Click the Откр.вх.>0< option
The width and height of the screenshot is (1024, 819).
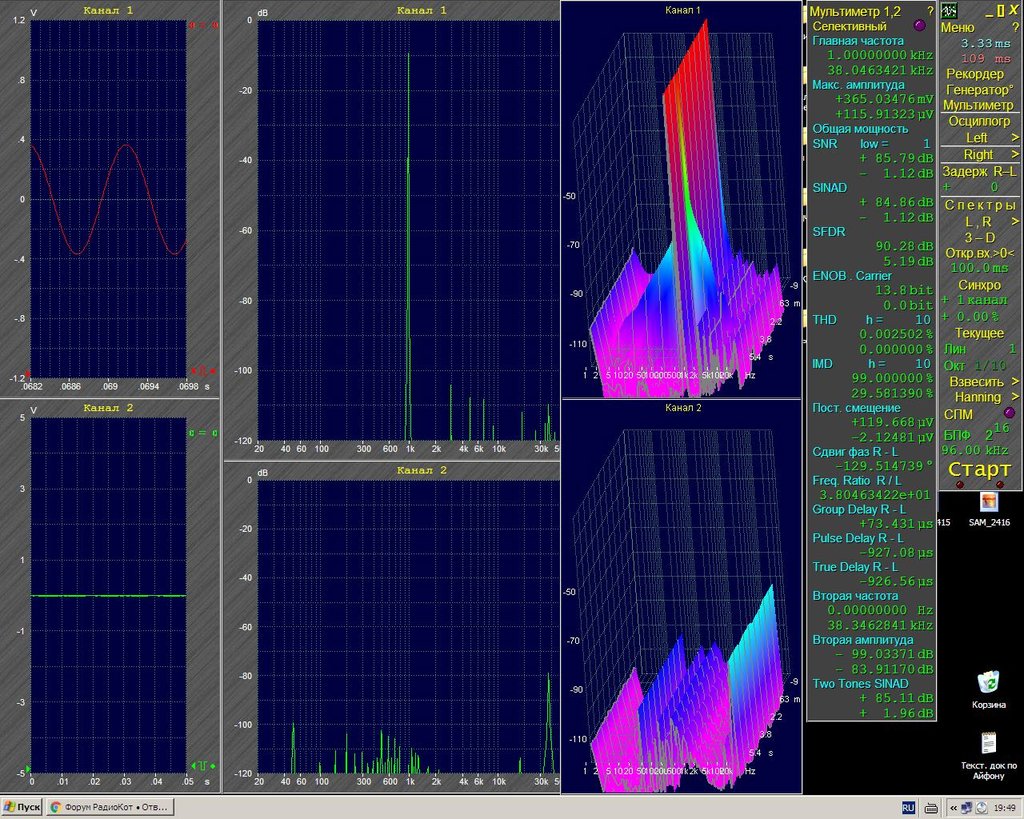click(980, 253)
